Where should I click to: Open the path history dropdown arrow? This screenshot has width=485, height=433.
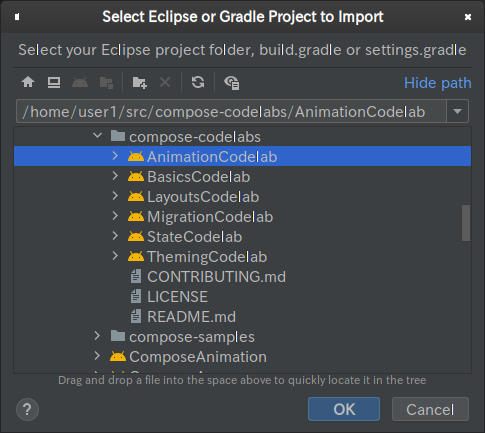[x=458, y=111]
